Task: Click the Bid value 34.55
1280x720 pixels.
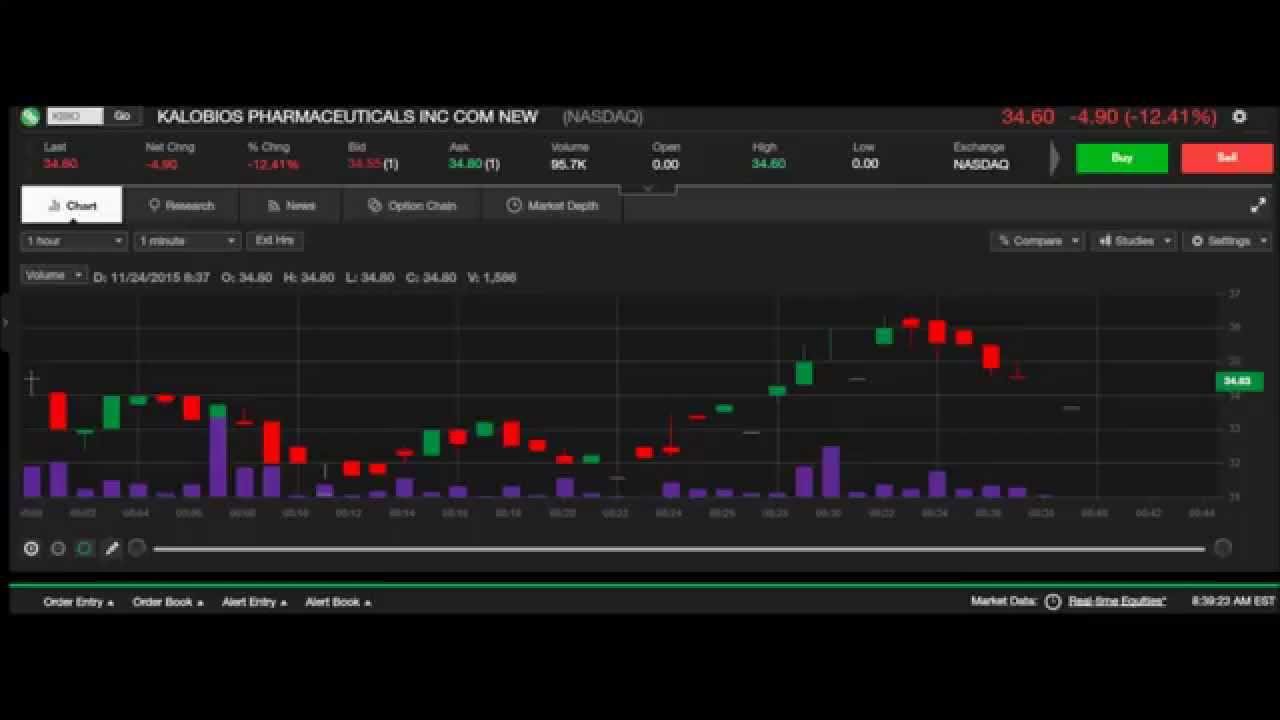Action: tap(364, 164)
